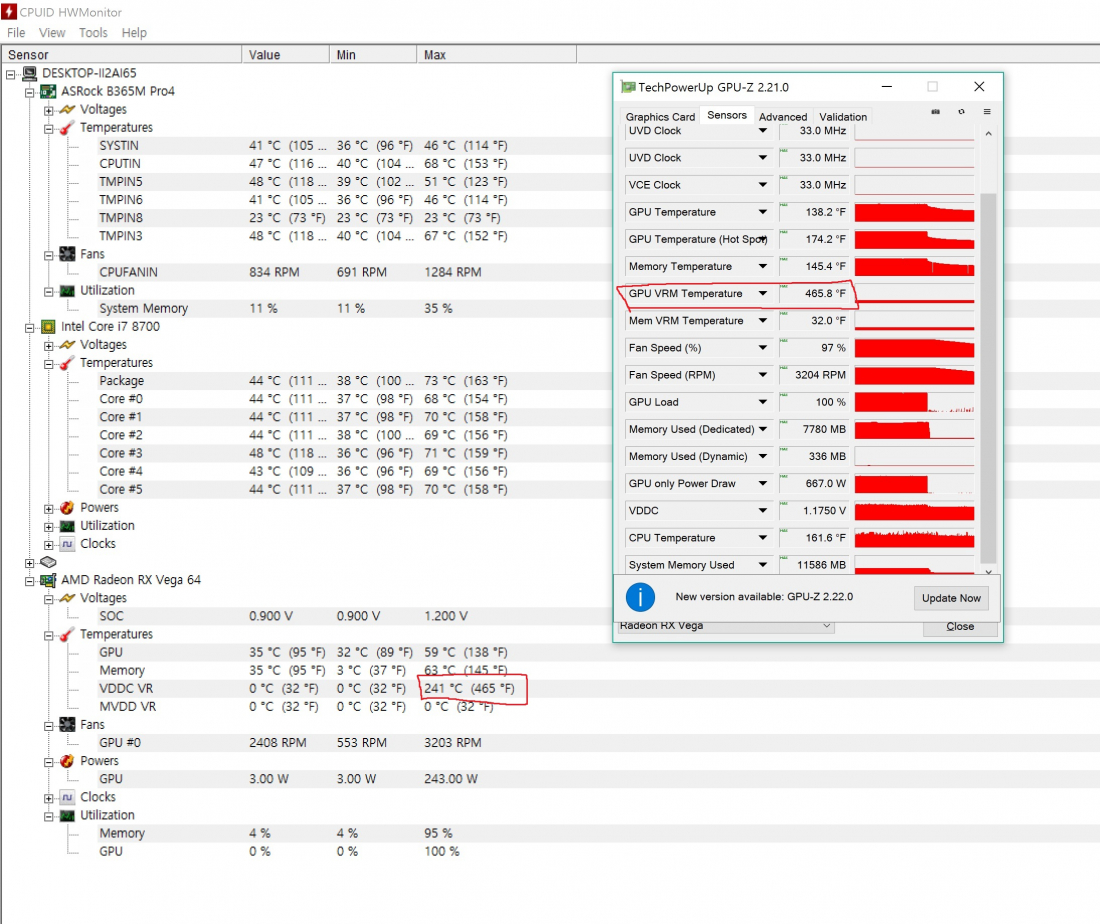Collapse the Intel Core i7 8700 node

(29, 328)
